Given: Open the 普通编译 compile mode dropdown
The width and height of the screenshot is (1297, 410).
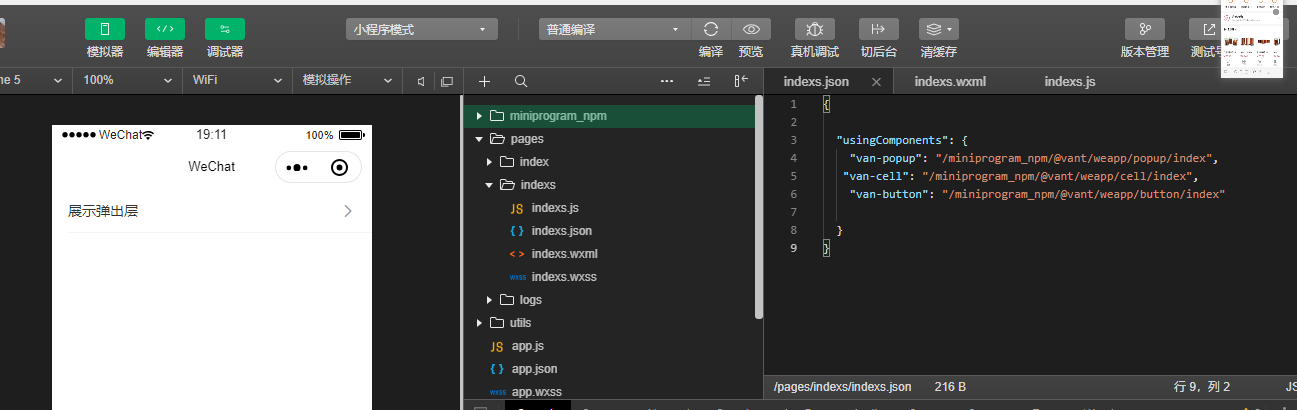Looking at the screenshot, I should 615,30.
